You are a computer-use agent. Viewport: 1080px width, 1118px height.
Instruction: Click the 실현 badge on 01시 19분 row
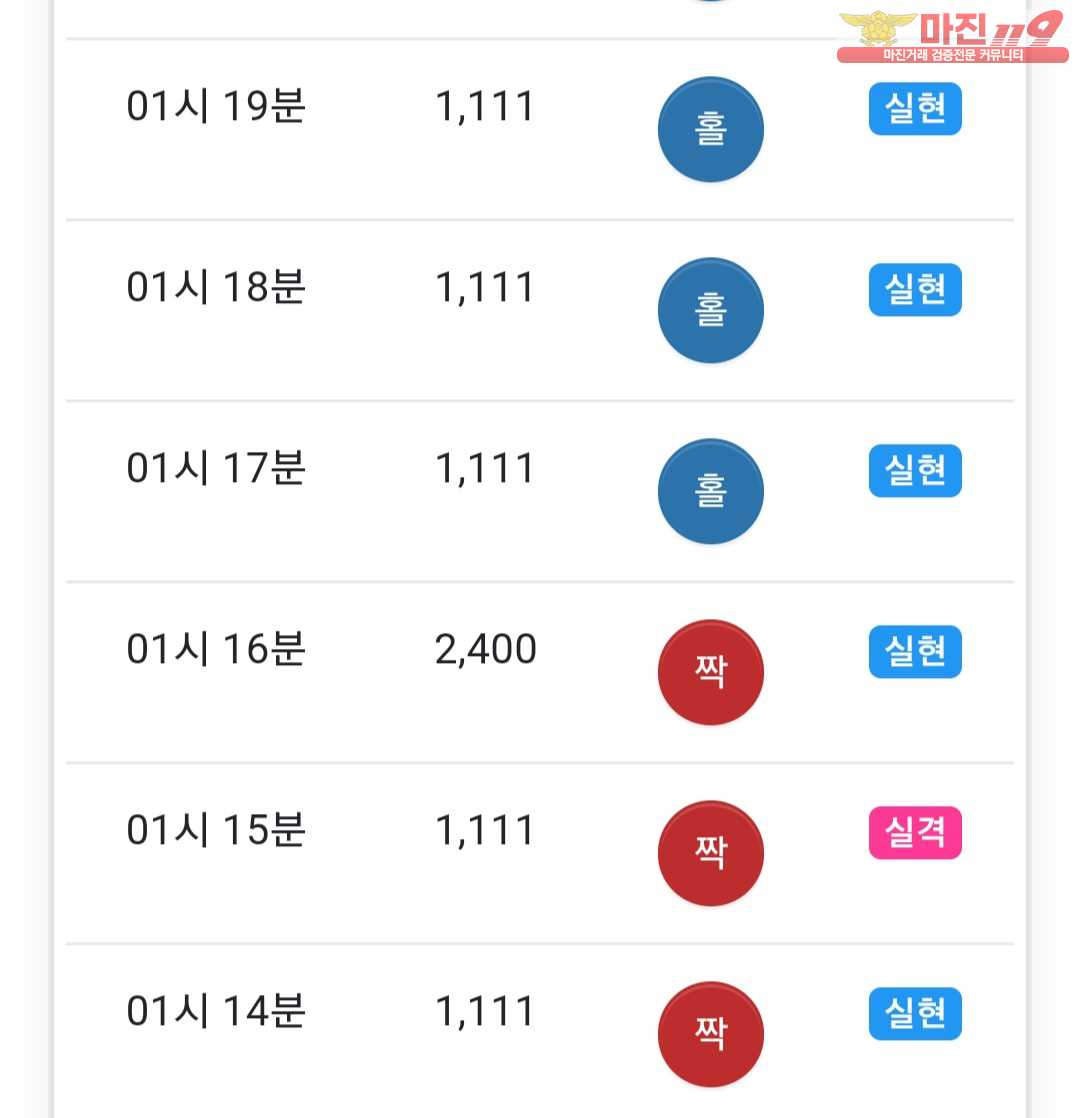pos(915,109)
